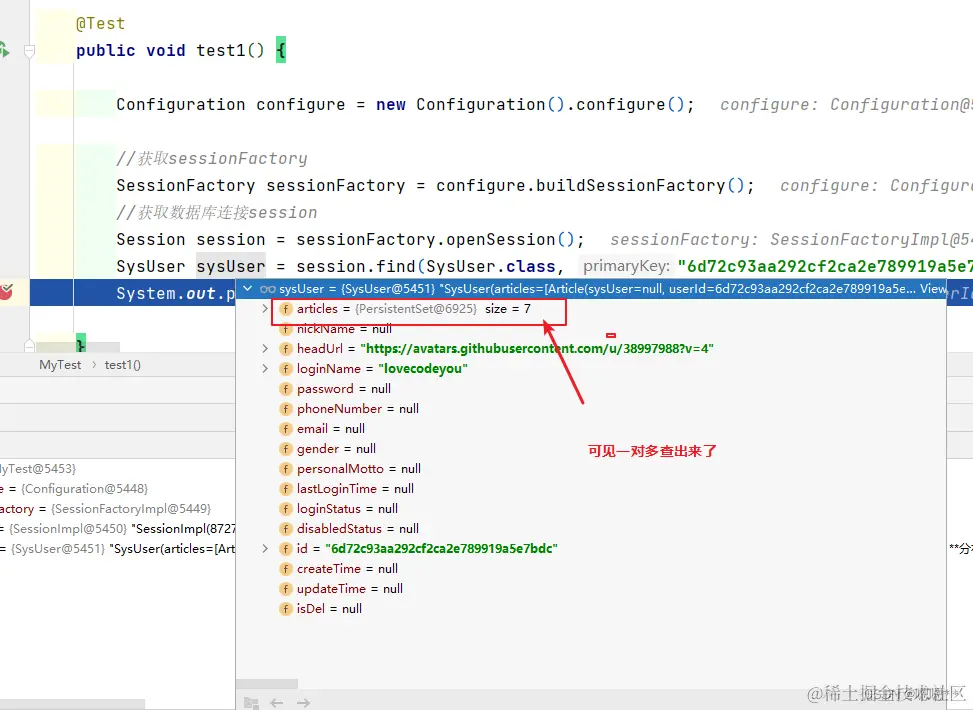The width and height of the screenshot is (973, 710).
Task: Select the email = null row
Action: tap(591, 429)
